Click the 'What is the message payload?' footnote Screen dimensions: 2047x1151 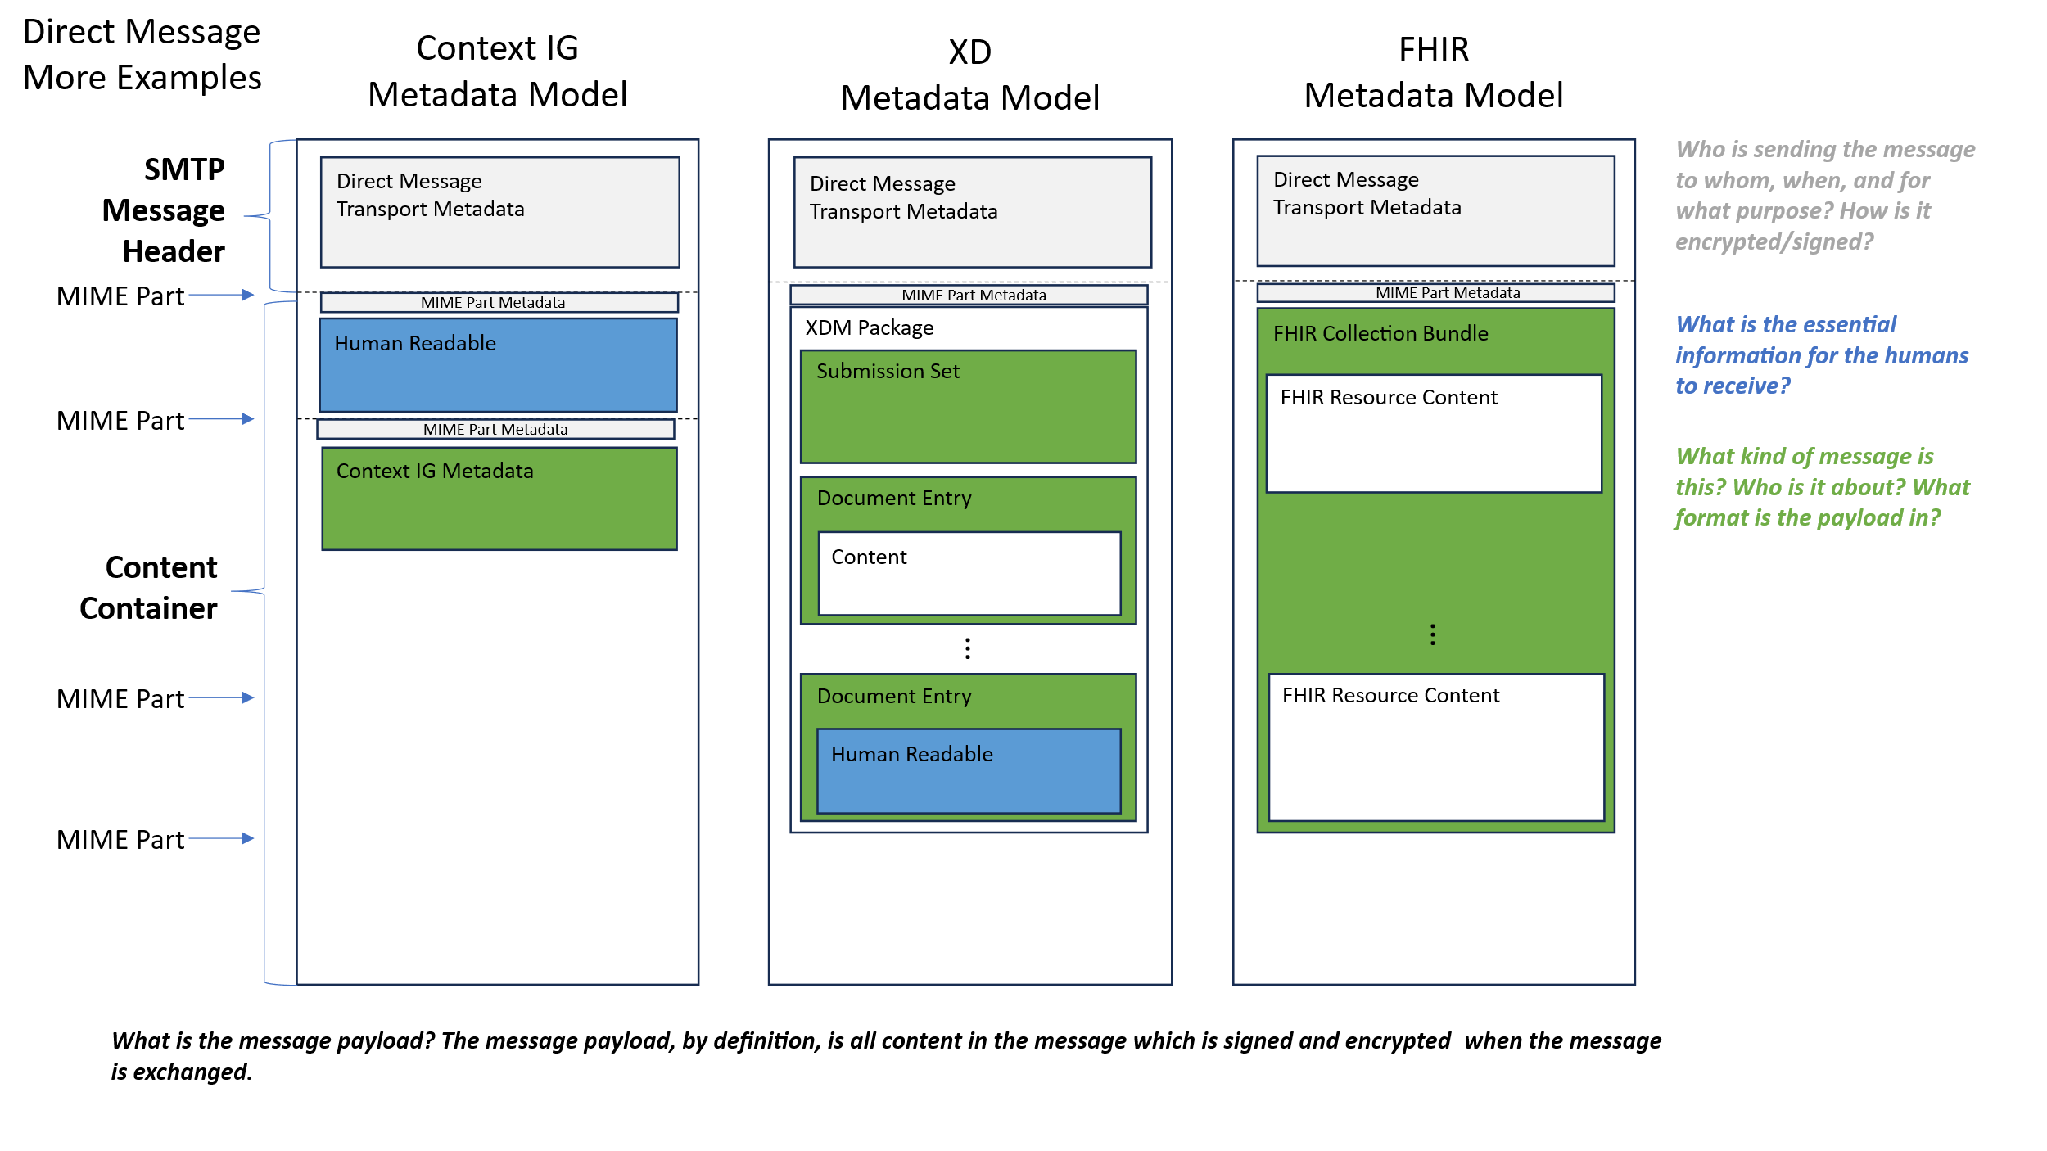pos(885,1056)
